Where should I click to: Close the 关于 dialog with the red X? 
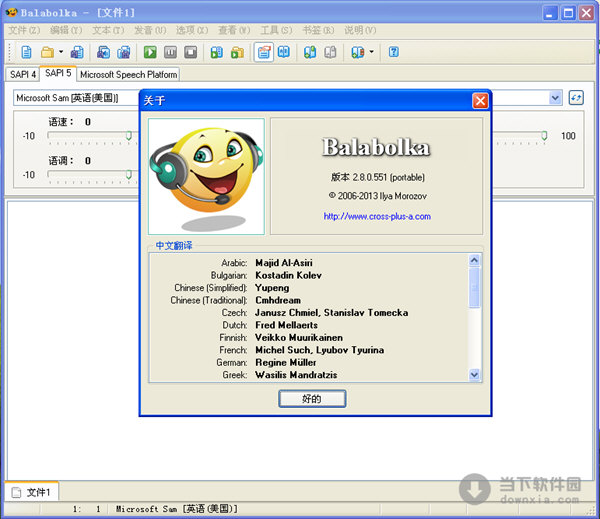480,101
